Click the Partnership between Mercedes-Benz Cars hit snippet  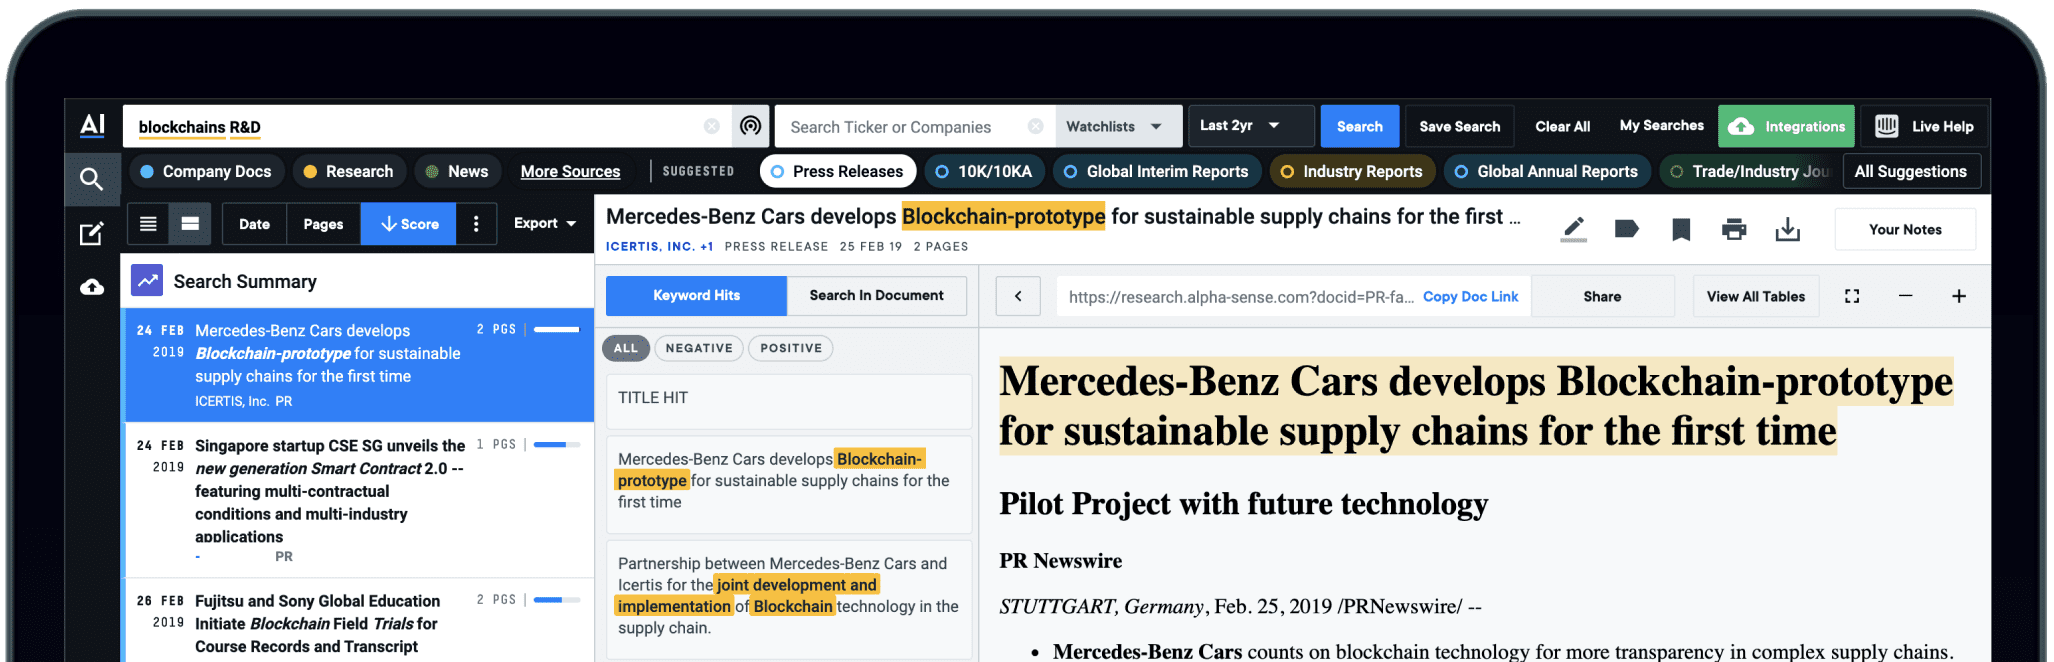789,598
